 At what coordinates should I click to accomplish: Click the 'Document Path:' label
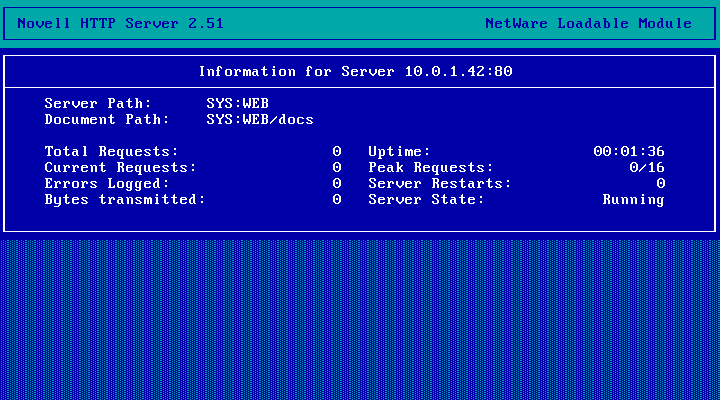click(107, 120)
